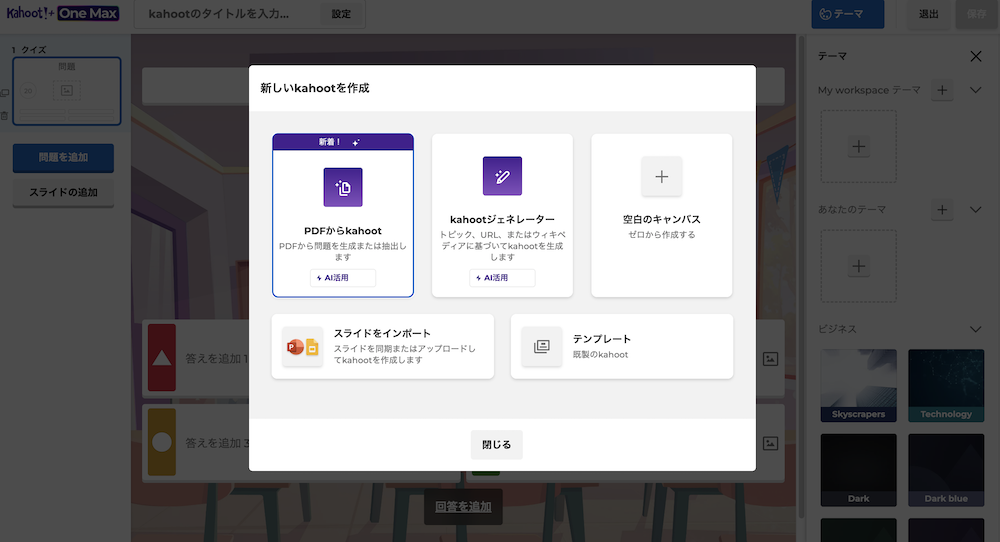Click the 回答を追加 link

[x=463, y=507]
